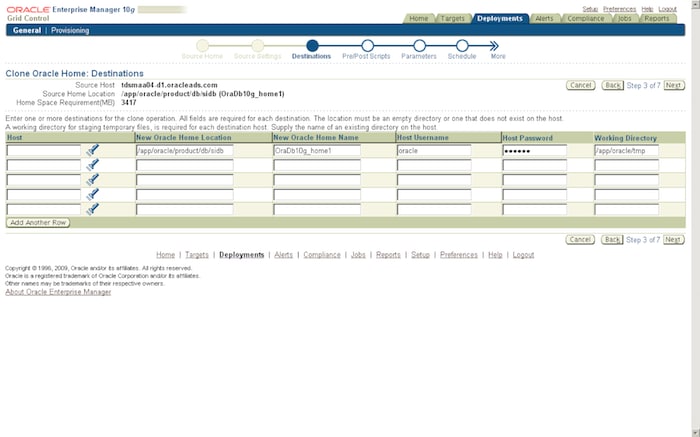
Task: Focus third row Host Password field
Action: coord(534,180)
